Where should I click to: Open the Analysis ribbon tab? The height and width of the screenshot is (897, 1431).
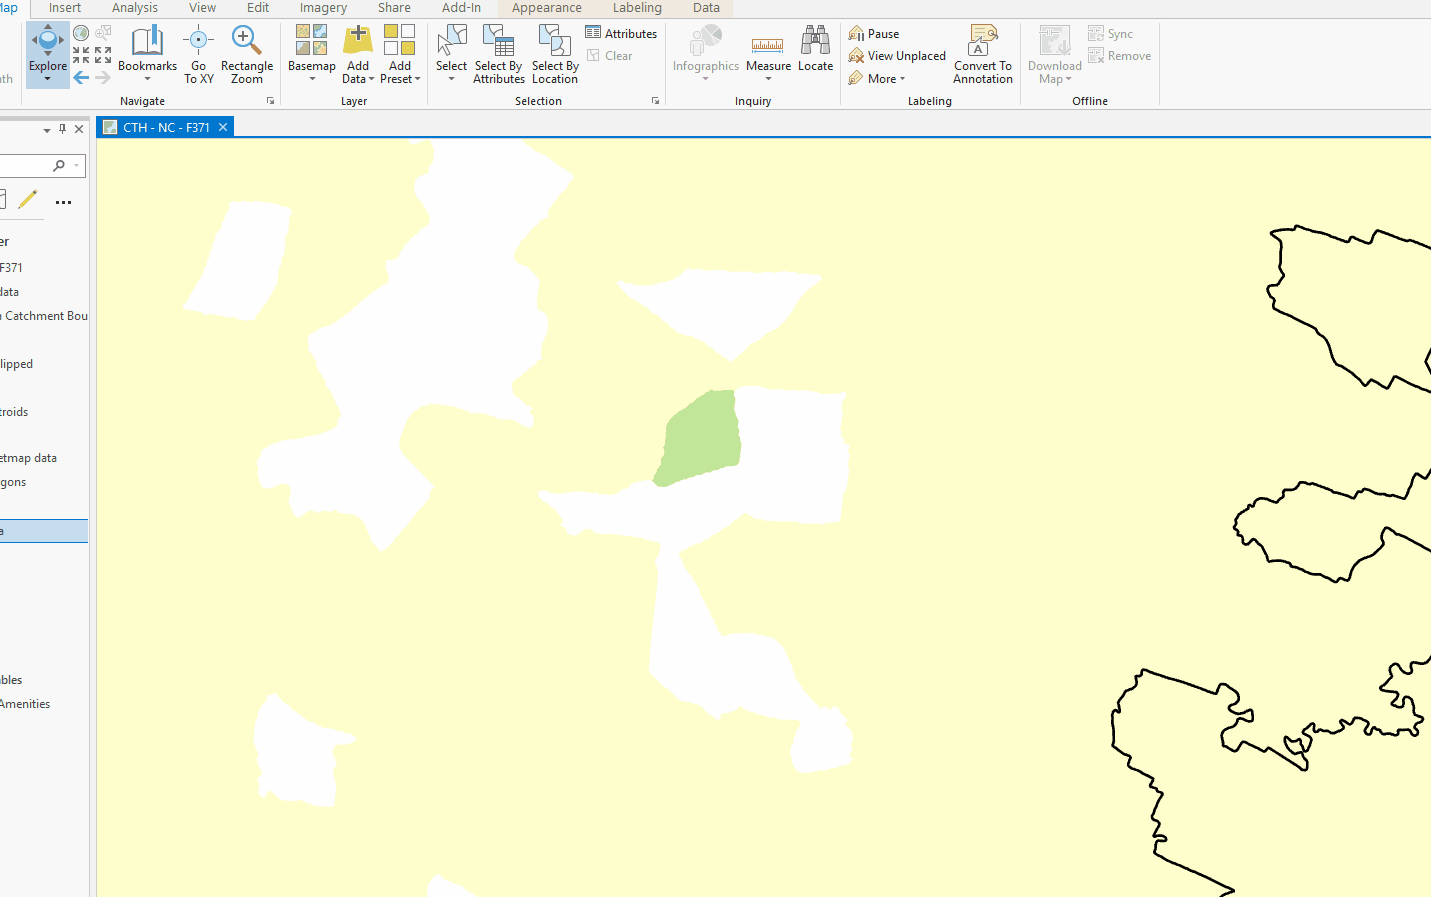pyautogui.click(x=134, y=8)
